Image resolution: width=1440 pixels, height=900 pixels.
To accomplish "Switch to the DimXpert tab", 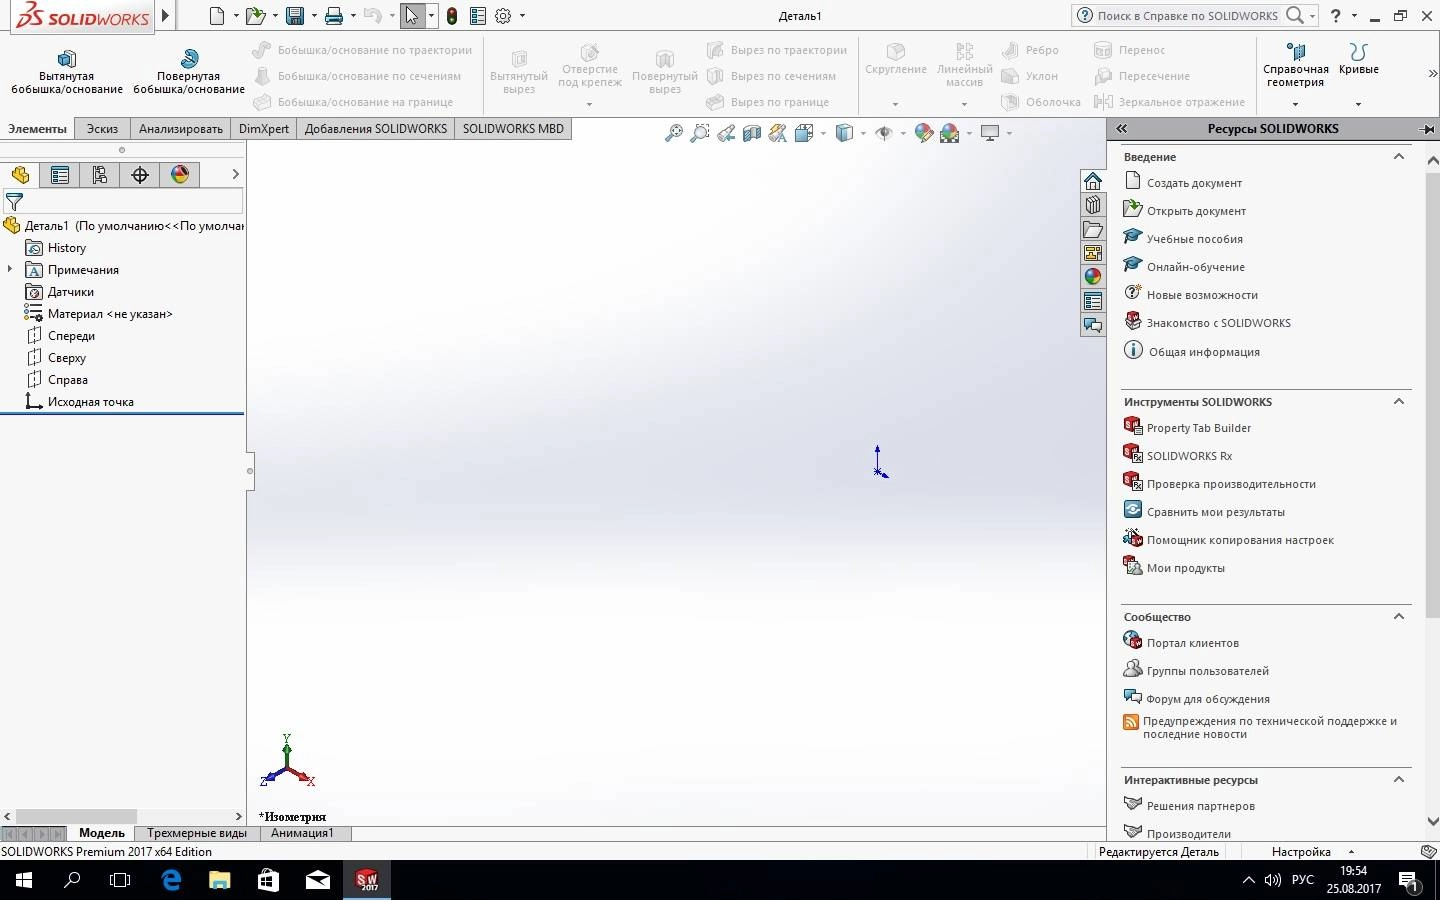I will coord(264,129).
